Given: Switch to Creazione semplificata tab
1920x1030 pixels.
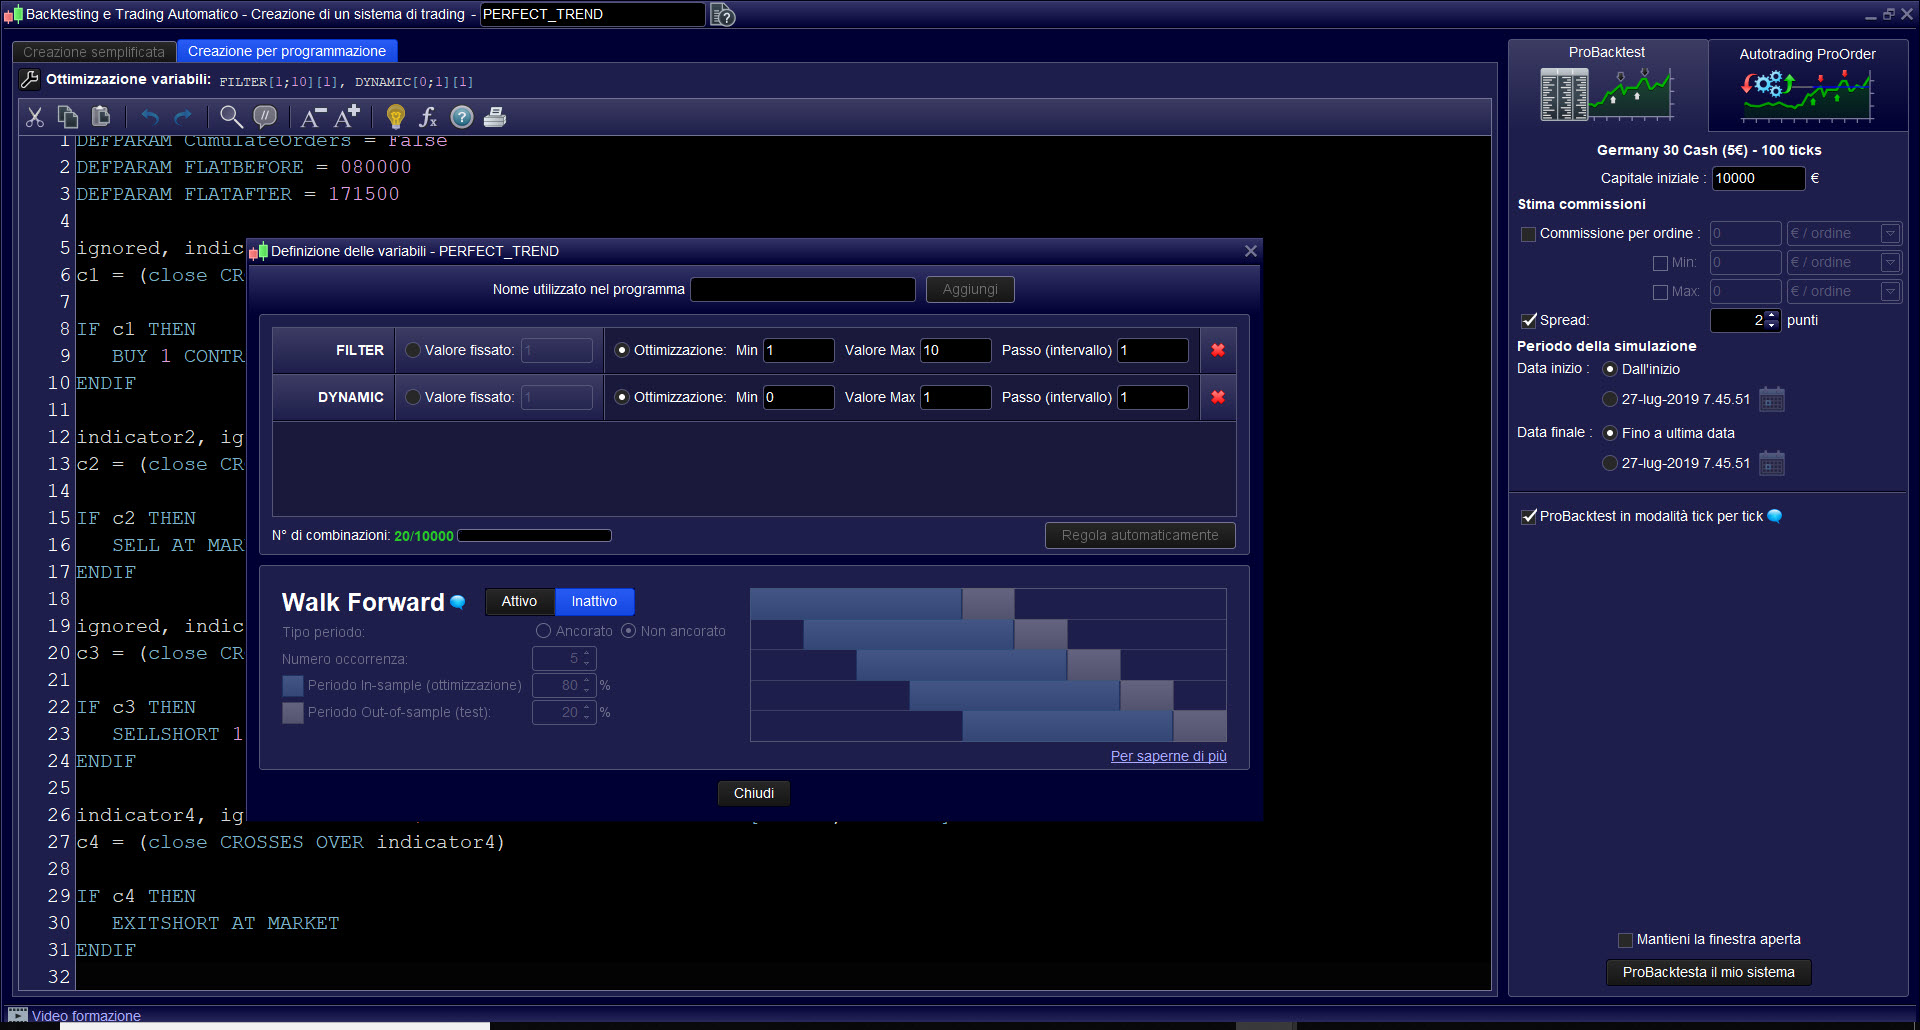Looking at the screenshot, I should [94, 52].
